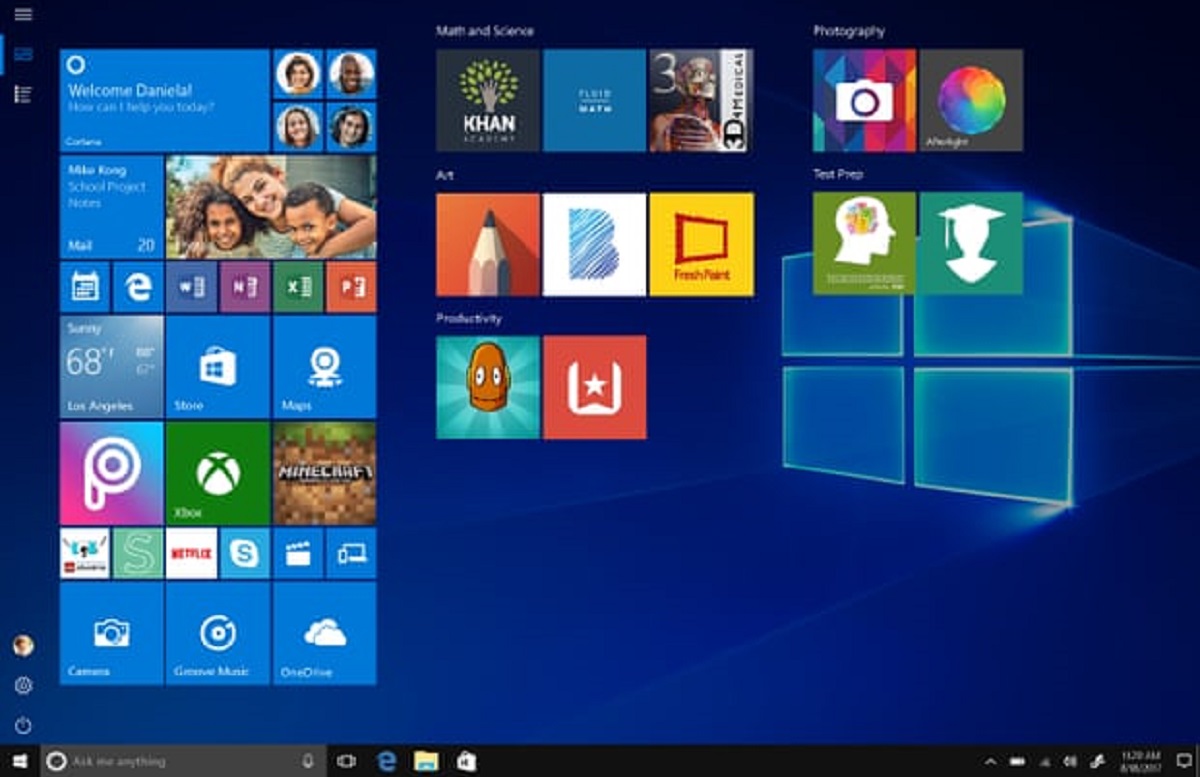Open the Los Angeles weather tile

coord(111,367)
